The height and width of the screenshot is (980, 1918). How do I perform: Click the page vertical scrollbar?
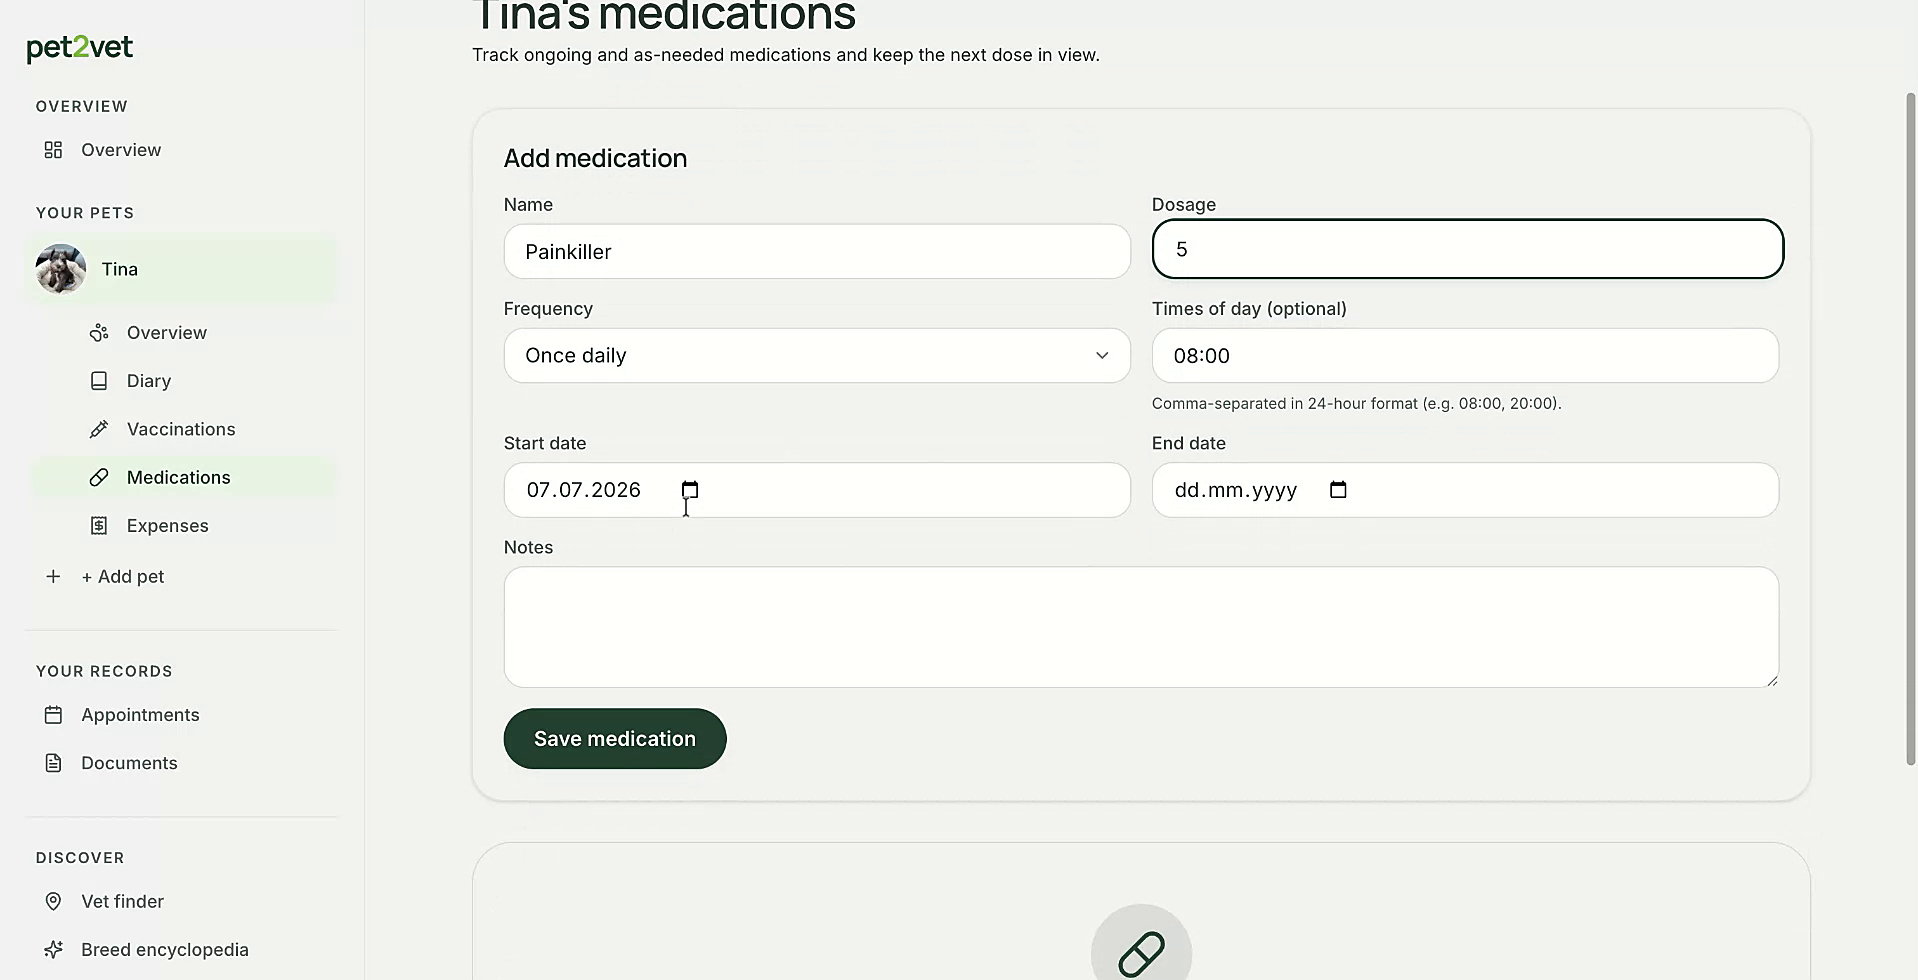click(x=1911, y=430)
